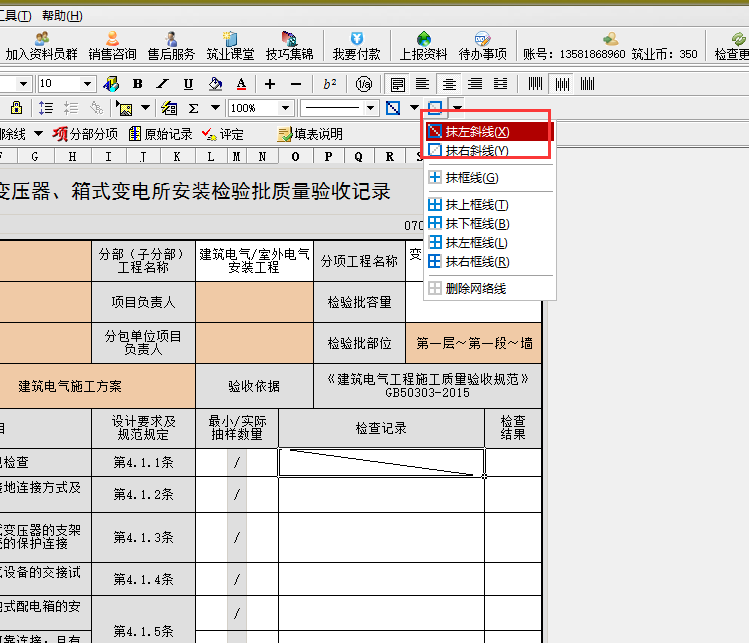Click the fill color bucket icon
This screenshot has height=643, width=749.
[215, 84]
